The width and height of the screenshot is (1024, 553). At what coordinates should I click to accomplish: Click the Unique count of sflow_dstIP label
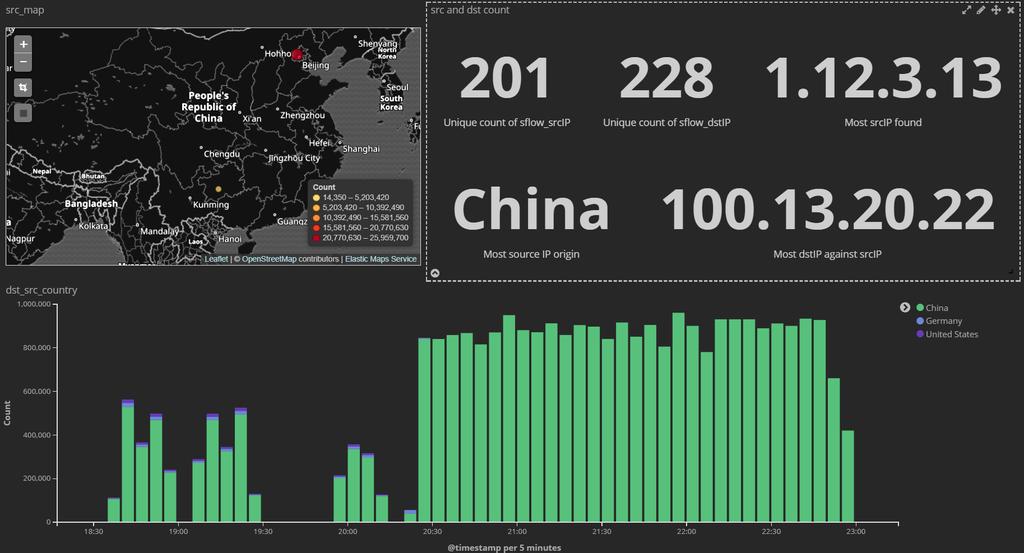(667, 122)
